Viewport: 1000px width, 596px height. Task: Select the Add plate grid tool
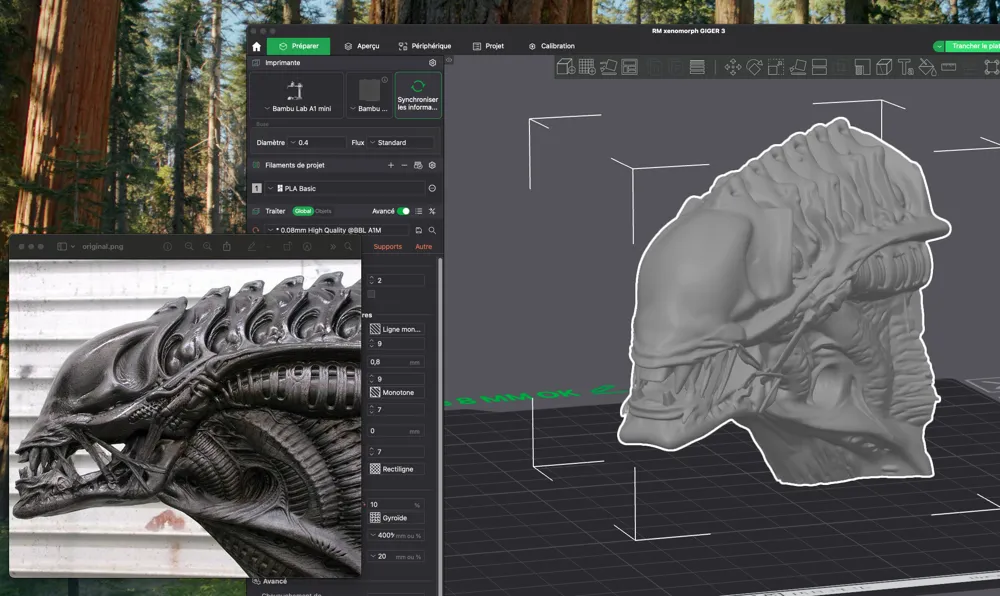tap(587, 66)
